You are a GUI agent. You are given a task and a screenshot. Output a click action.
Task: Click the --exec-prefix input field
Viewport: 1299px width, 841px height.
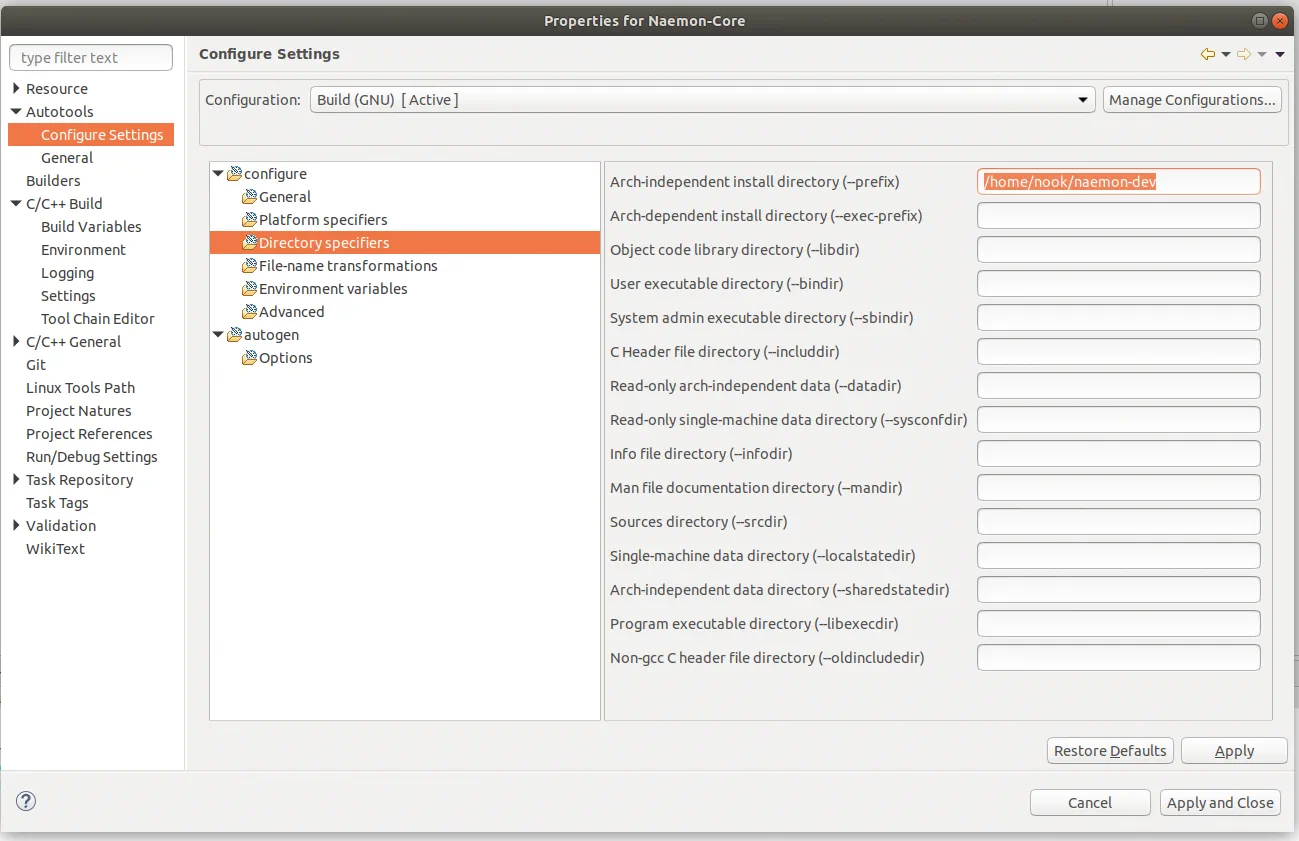tap(1118, 216)
